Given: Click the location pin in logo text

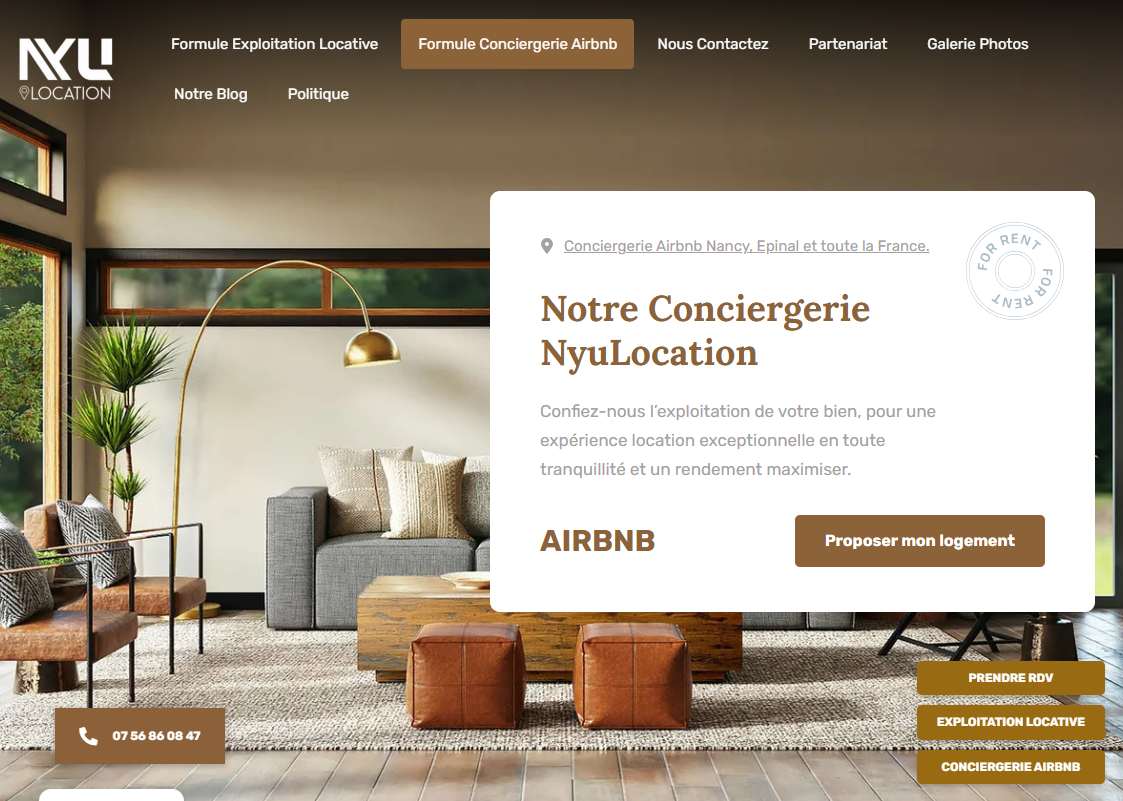Looking at the screenshot, I should coord(24,93).
